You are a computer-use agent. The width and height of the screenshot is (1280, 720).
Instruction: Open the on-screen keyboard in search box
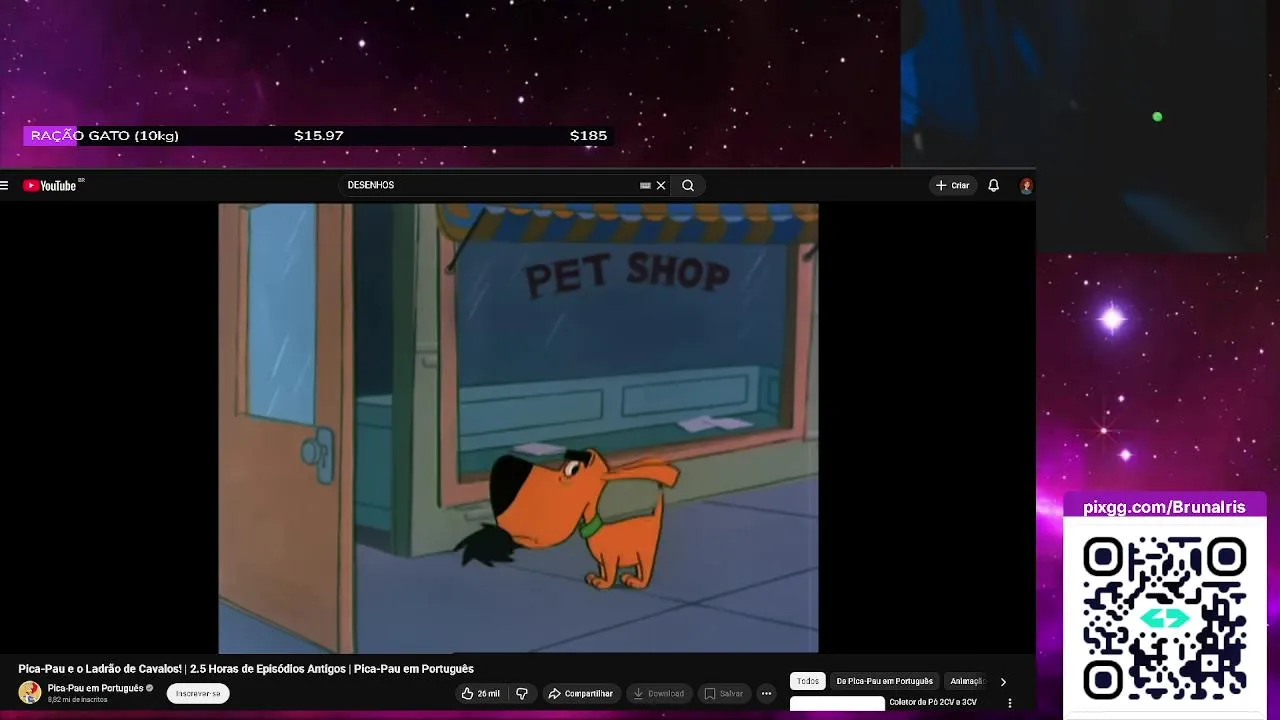coord(645,185)
